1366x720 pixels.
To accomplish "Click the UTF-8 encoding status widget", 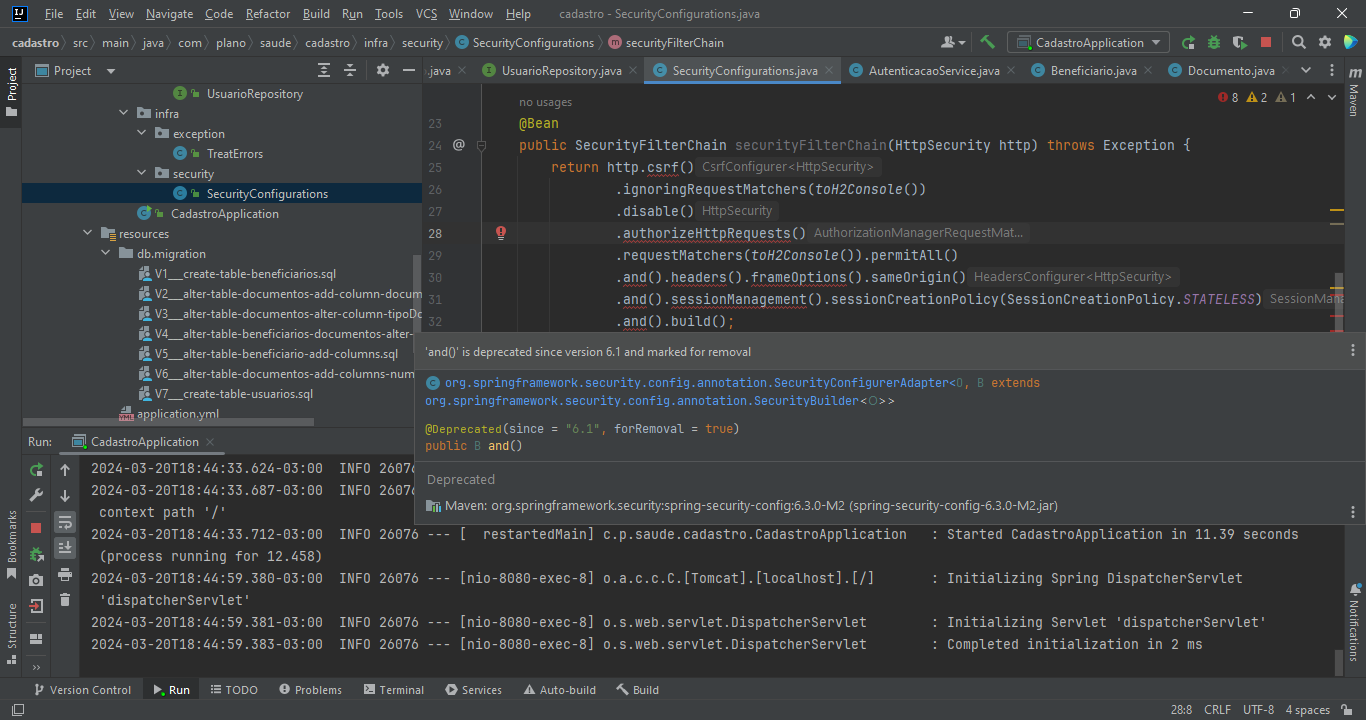I will 1258,710.
